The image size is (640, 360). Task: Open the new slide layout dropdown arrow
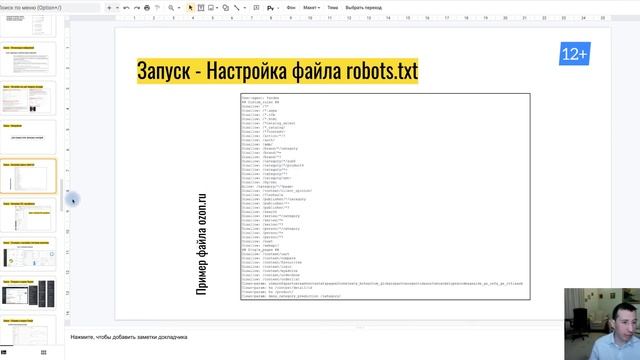[x=117, y=8]
